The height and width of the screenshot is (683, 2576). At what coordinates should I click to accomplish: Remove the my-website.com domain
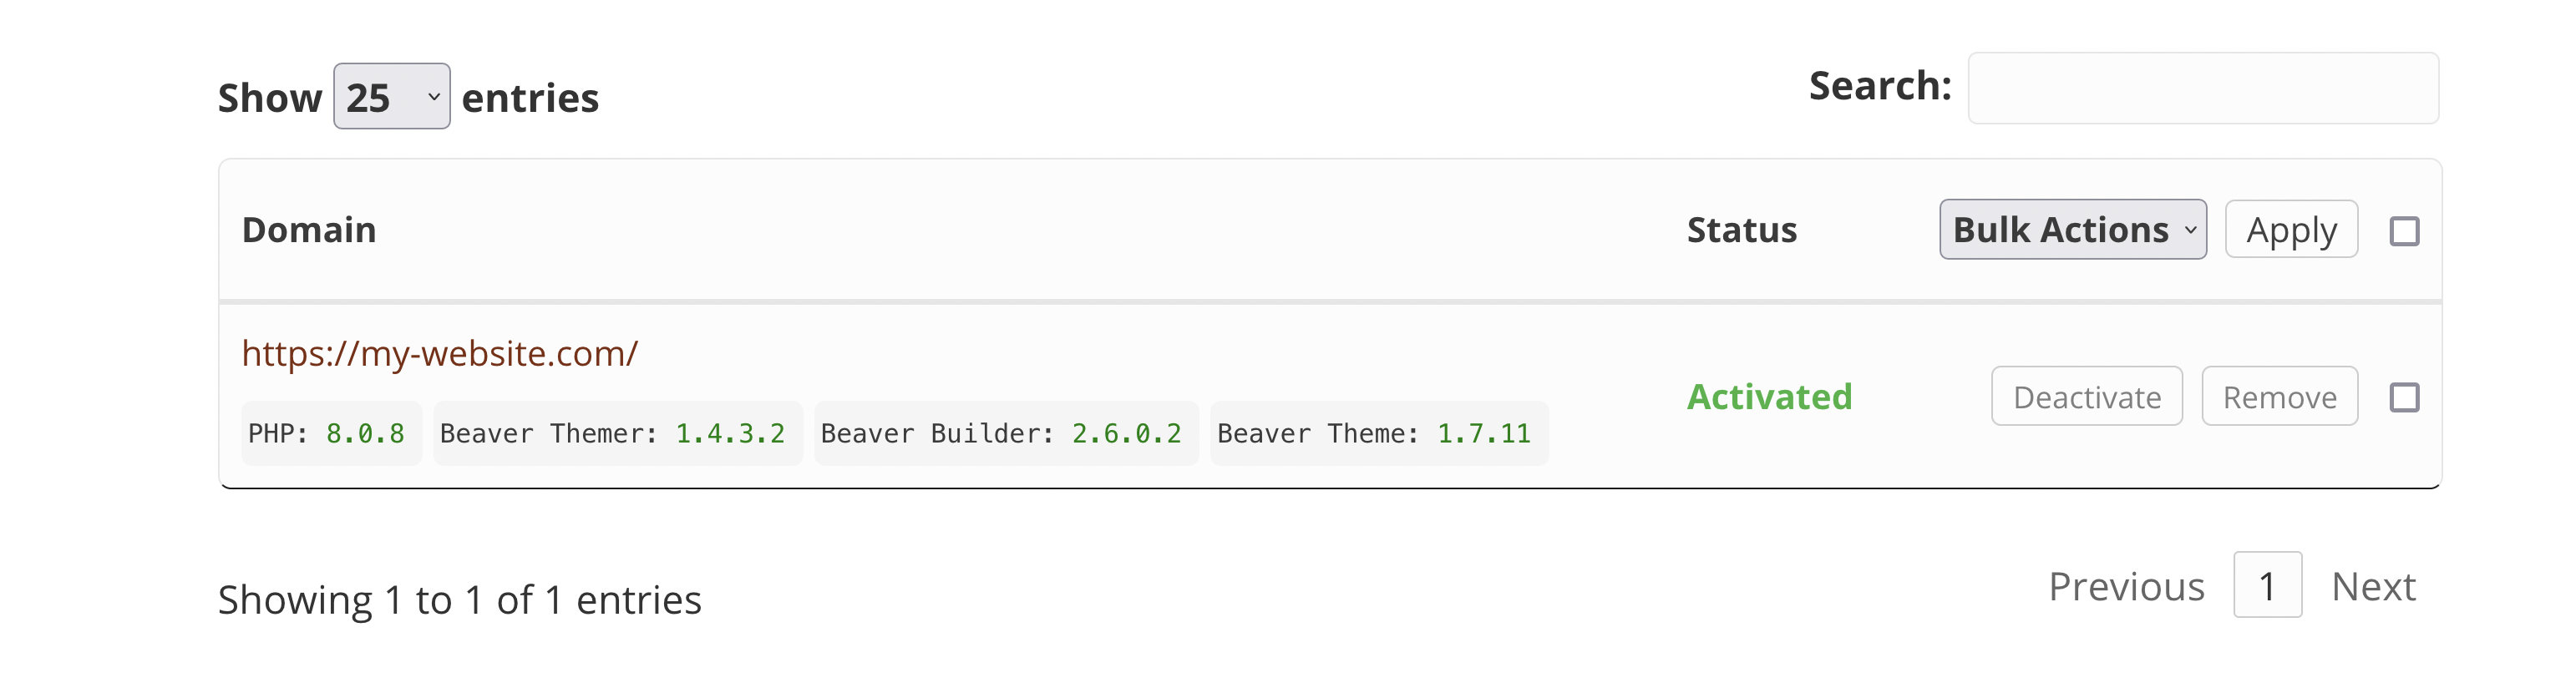tap(2279, 396)
